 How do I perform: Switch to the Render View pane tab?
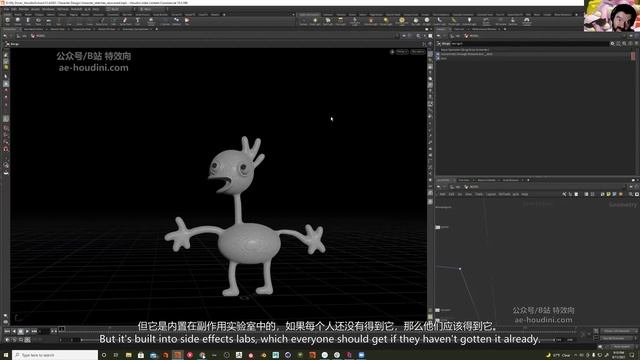pyautogui.click(x=57, y=29)
